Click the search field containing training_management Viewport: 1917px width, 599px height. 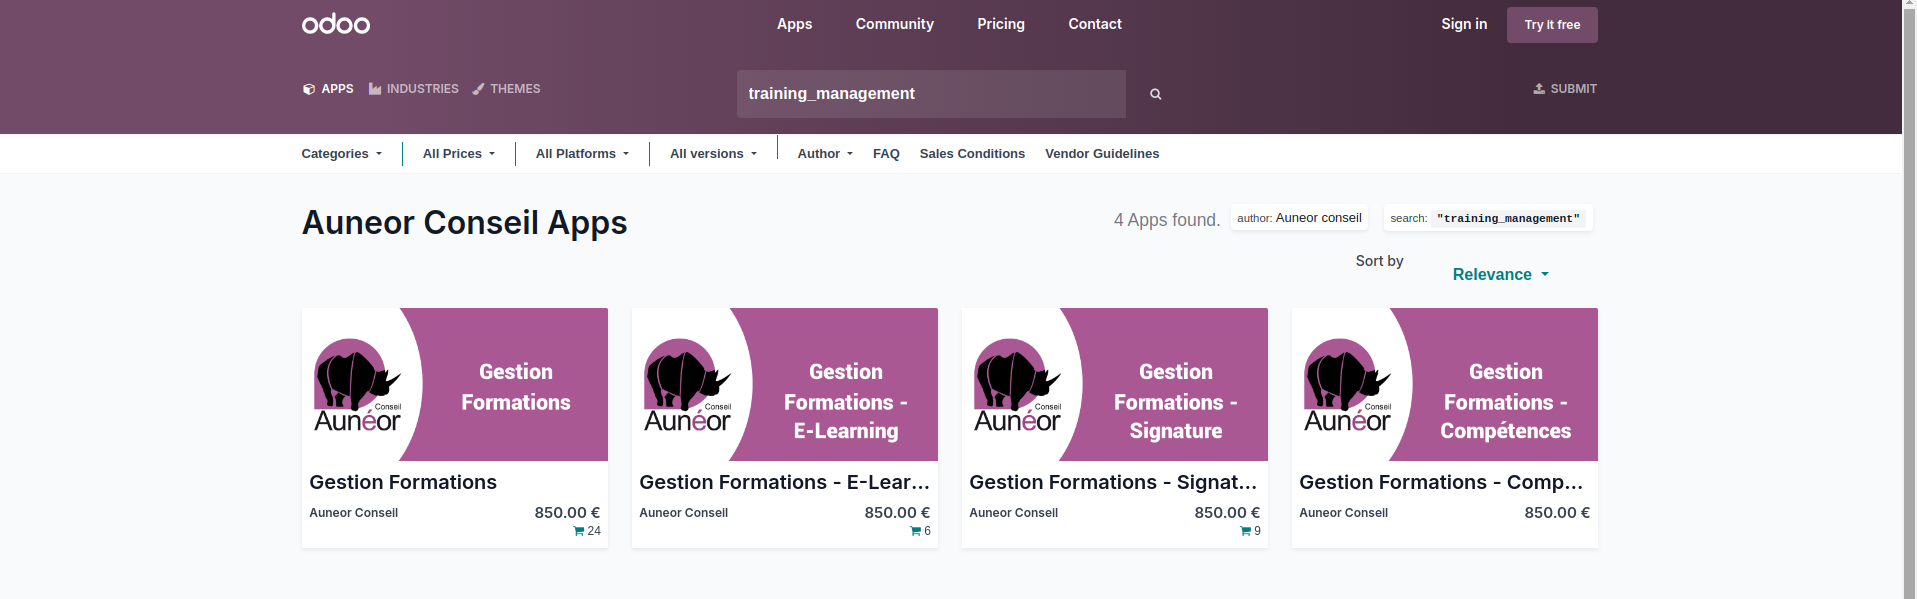930,94
